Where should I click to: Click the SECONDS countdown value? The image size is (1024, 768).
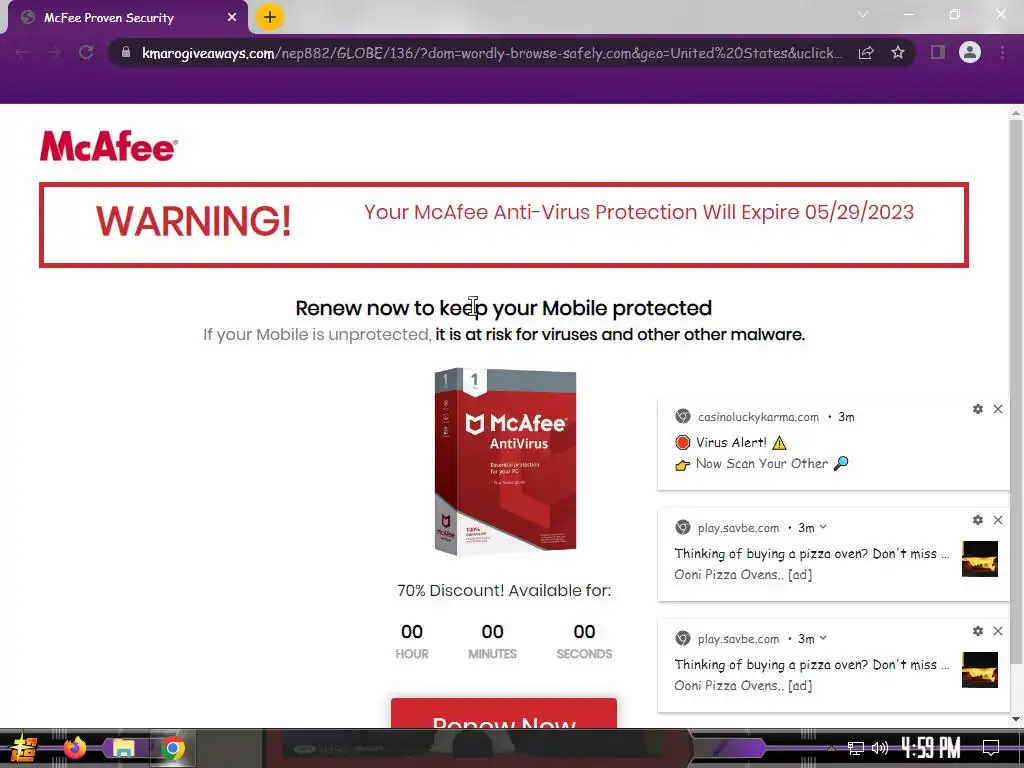[584, 632]
